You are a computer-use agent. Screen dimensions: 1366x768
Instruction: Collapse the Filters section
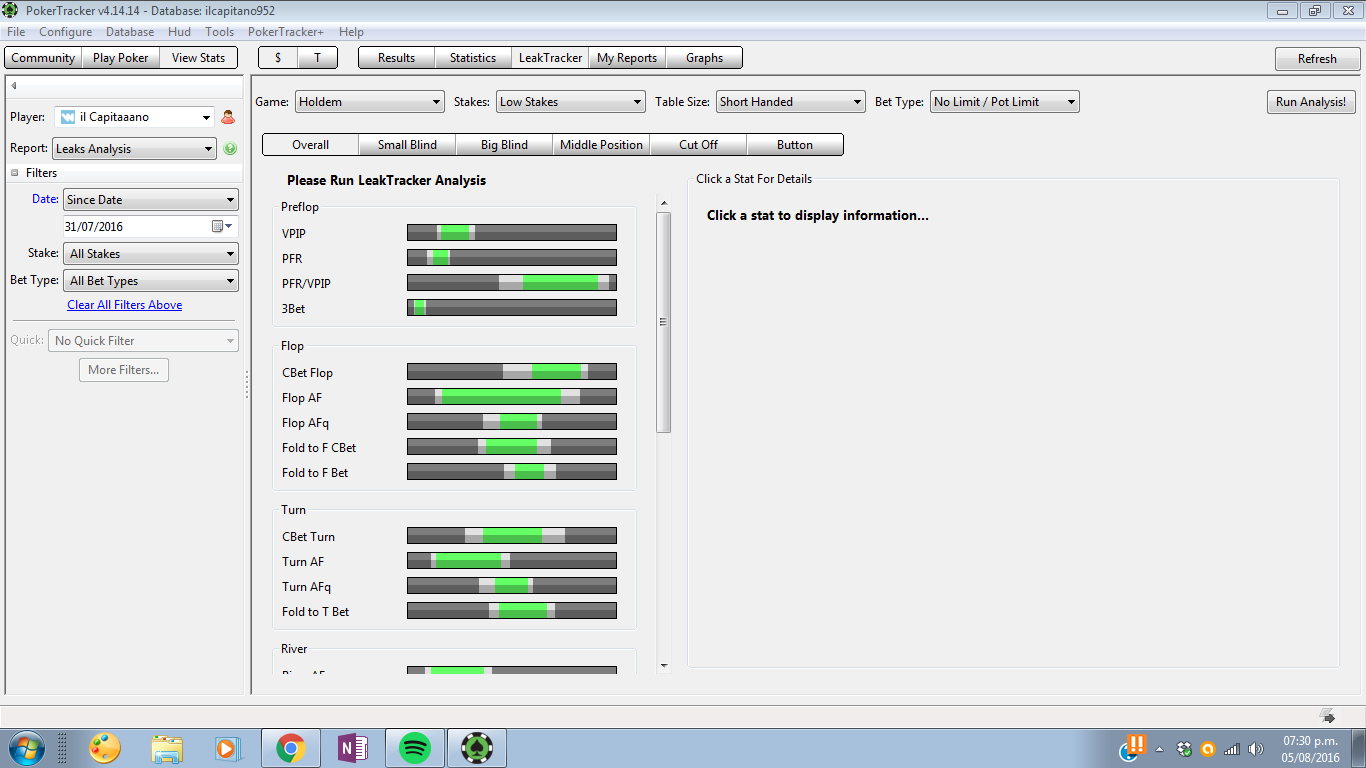15,173
